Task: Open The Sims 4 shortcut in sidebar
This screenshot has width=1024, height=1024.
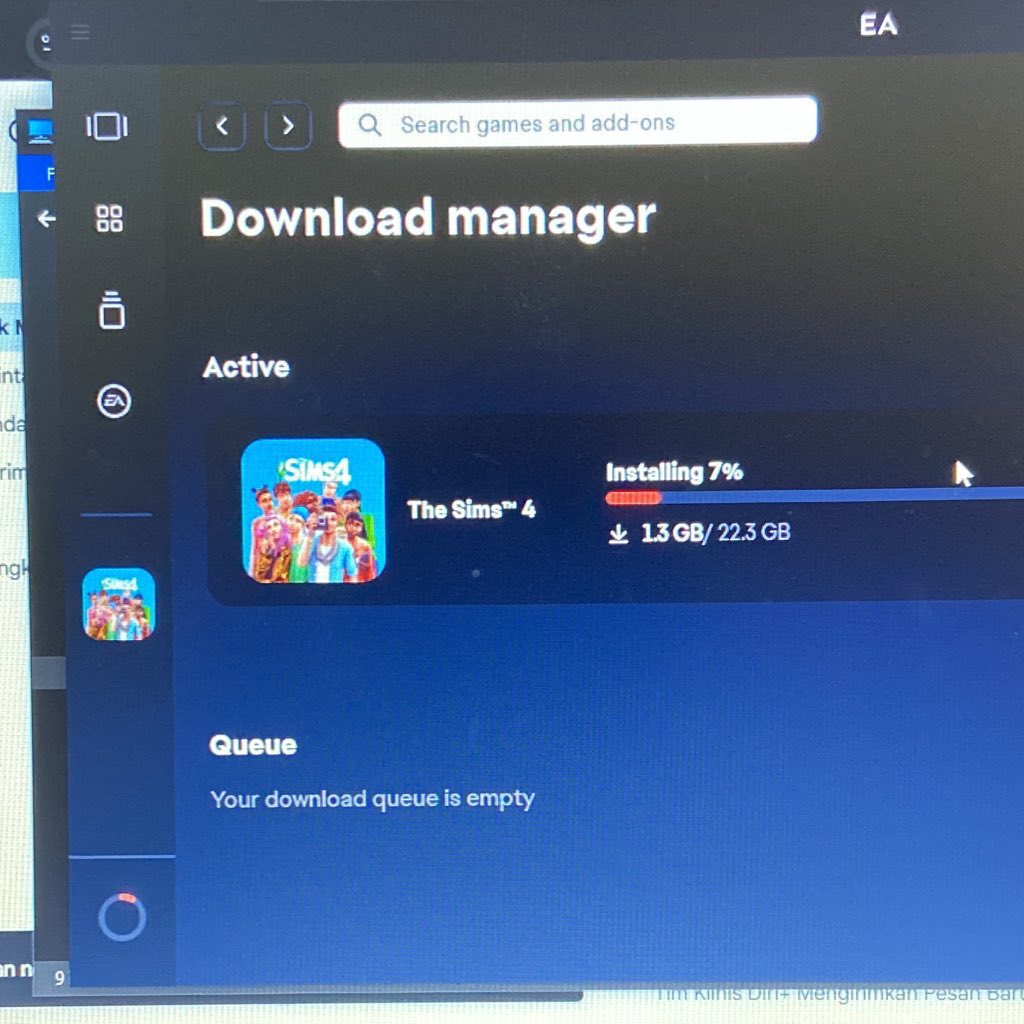Action: point(119,604)
